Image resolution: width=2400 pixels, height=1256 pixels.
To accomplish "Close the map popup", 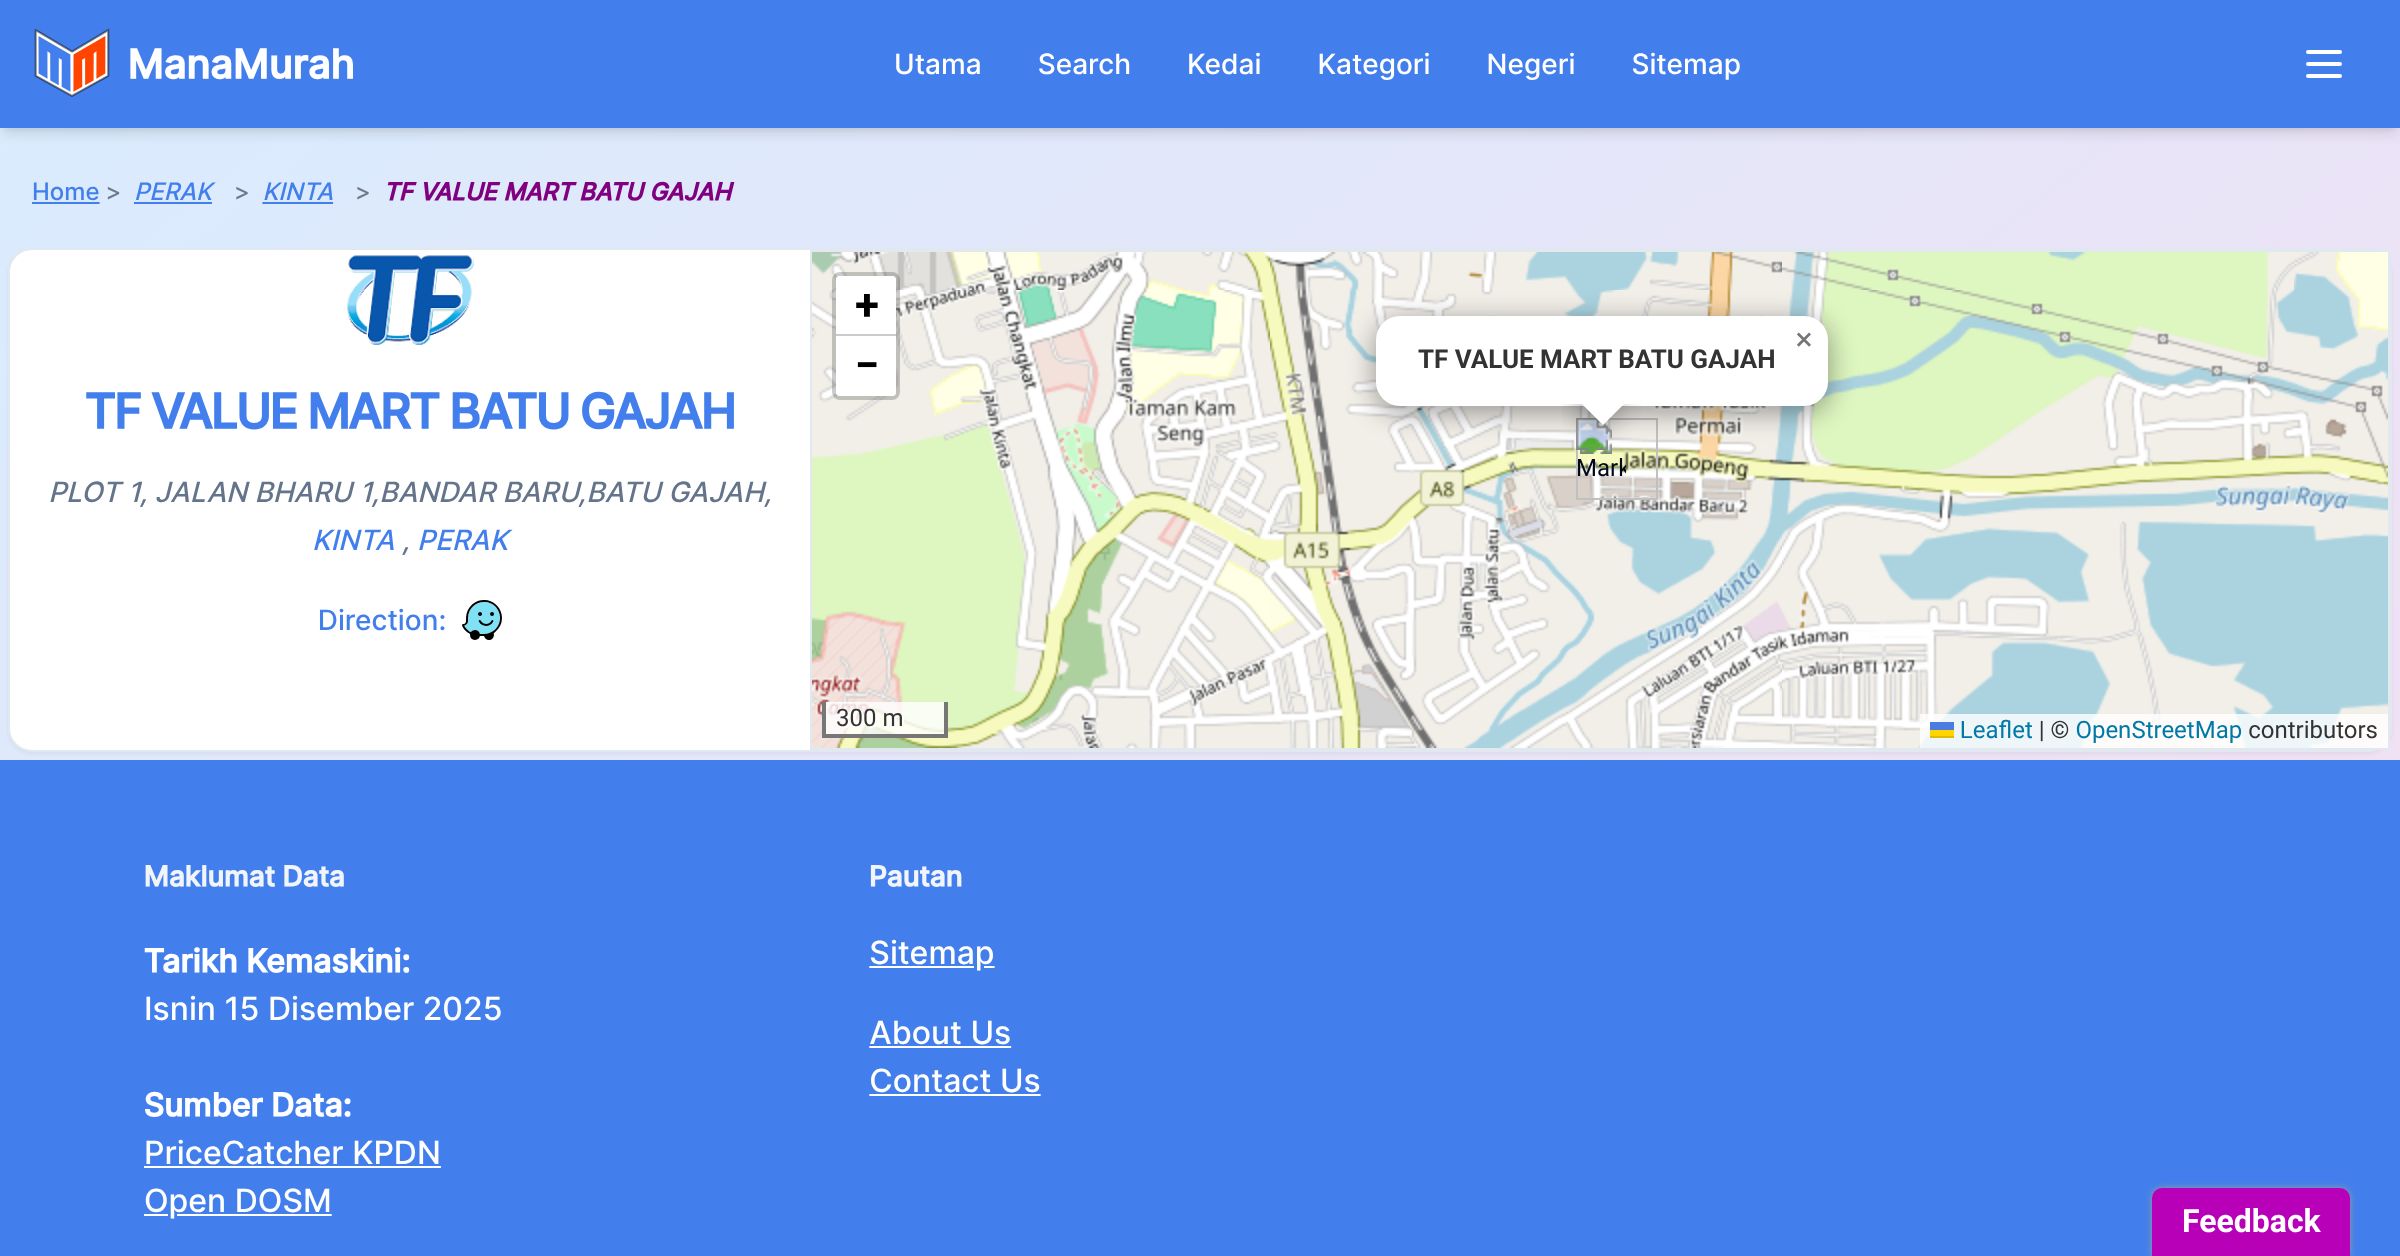I will click(x=1803, y=340).
